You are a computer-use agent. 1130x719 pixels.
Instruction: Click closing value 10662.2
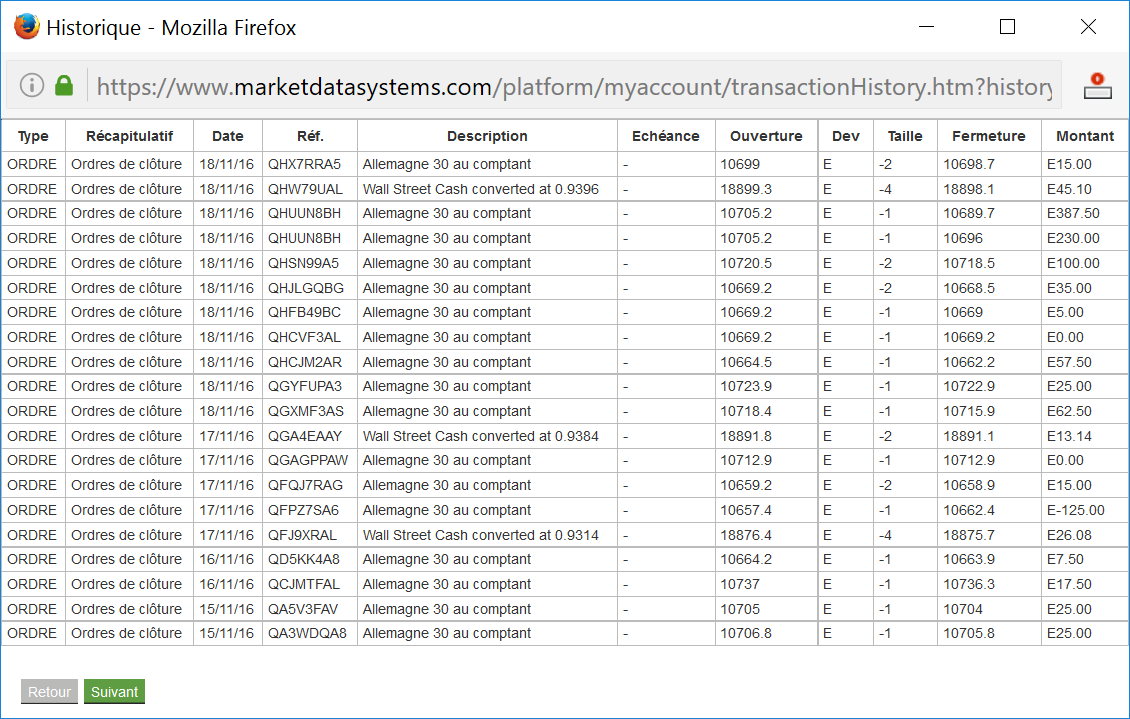pos(969,362)
